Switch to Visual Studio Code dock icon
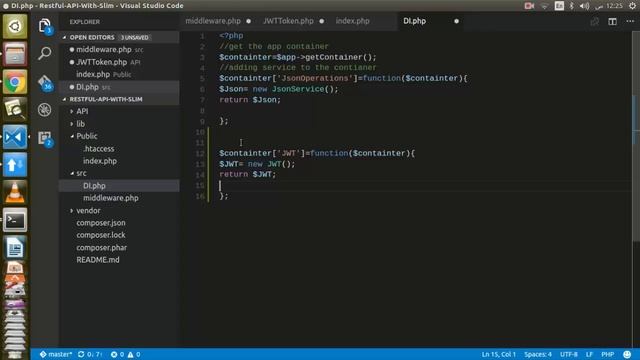The height and width of the screenshot is (360, 640). 15,137
